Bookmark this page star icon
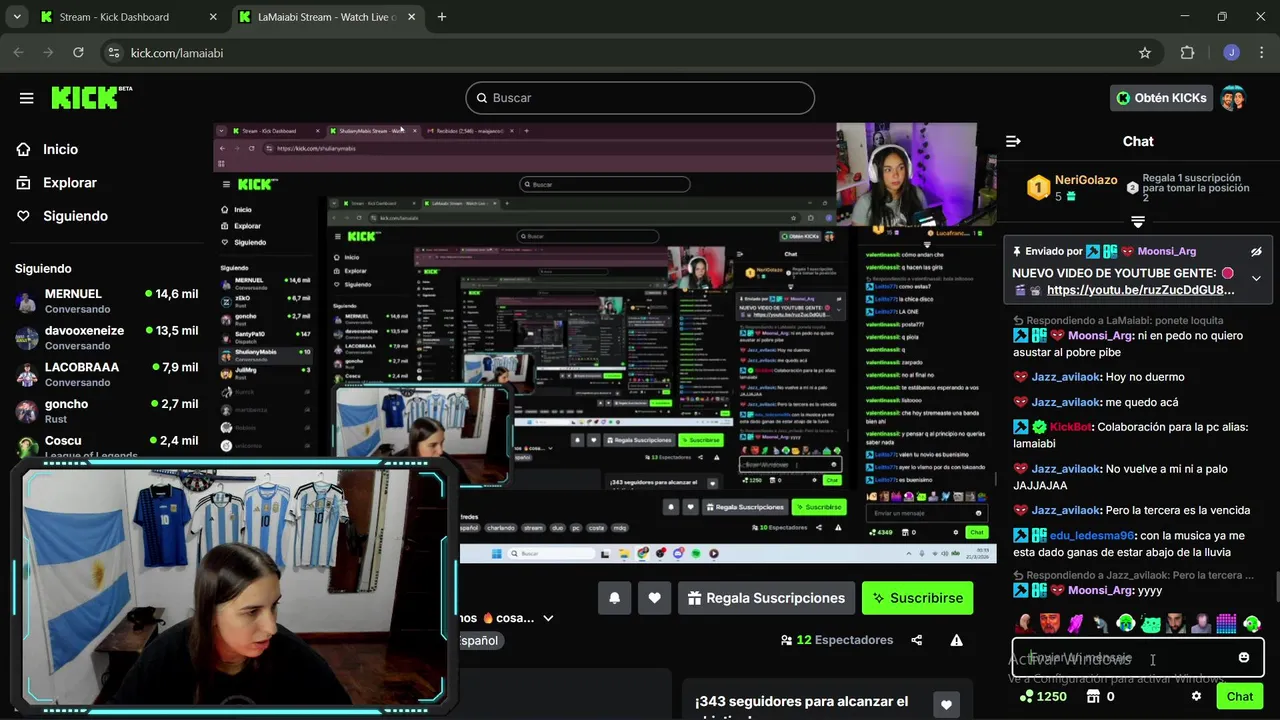This screenshot has height=720, width=1280. click(x=1145, y=53)
